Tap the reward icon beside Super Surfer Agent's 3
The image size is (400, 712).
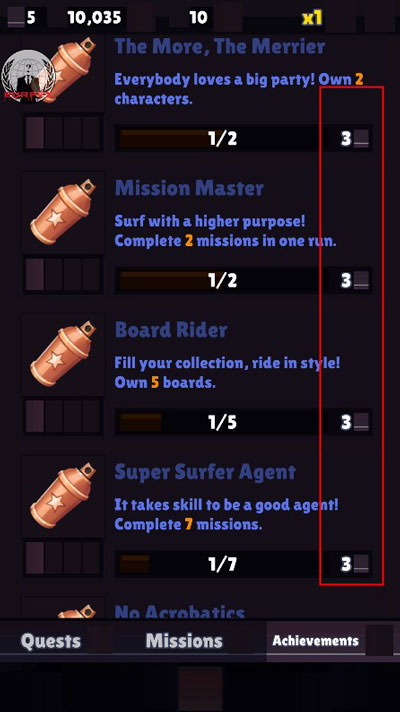pyautogui.click(x=361, y=564)
